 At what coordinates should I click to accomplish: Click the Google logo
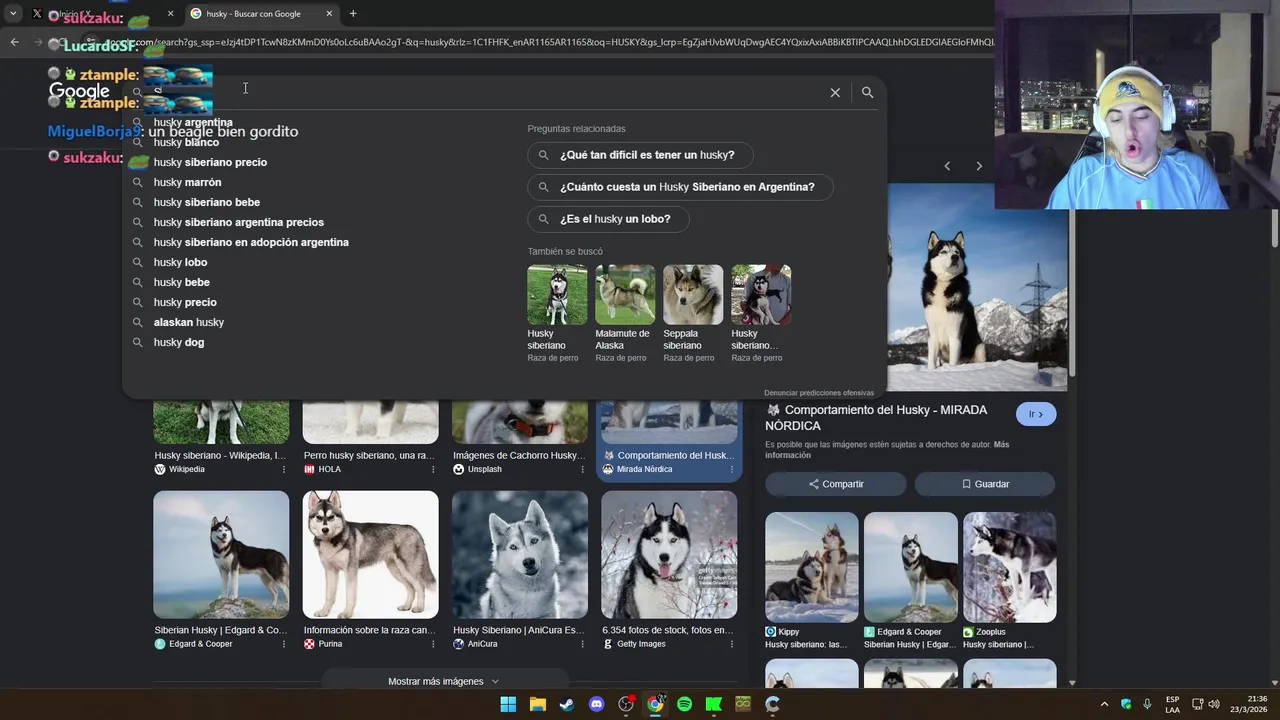point(79,91)
